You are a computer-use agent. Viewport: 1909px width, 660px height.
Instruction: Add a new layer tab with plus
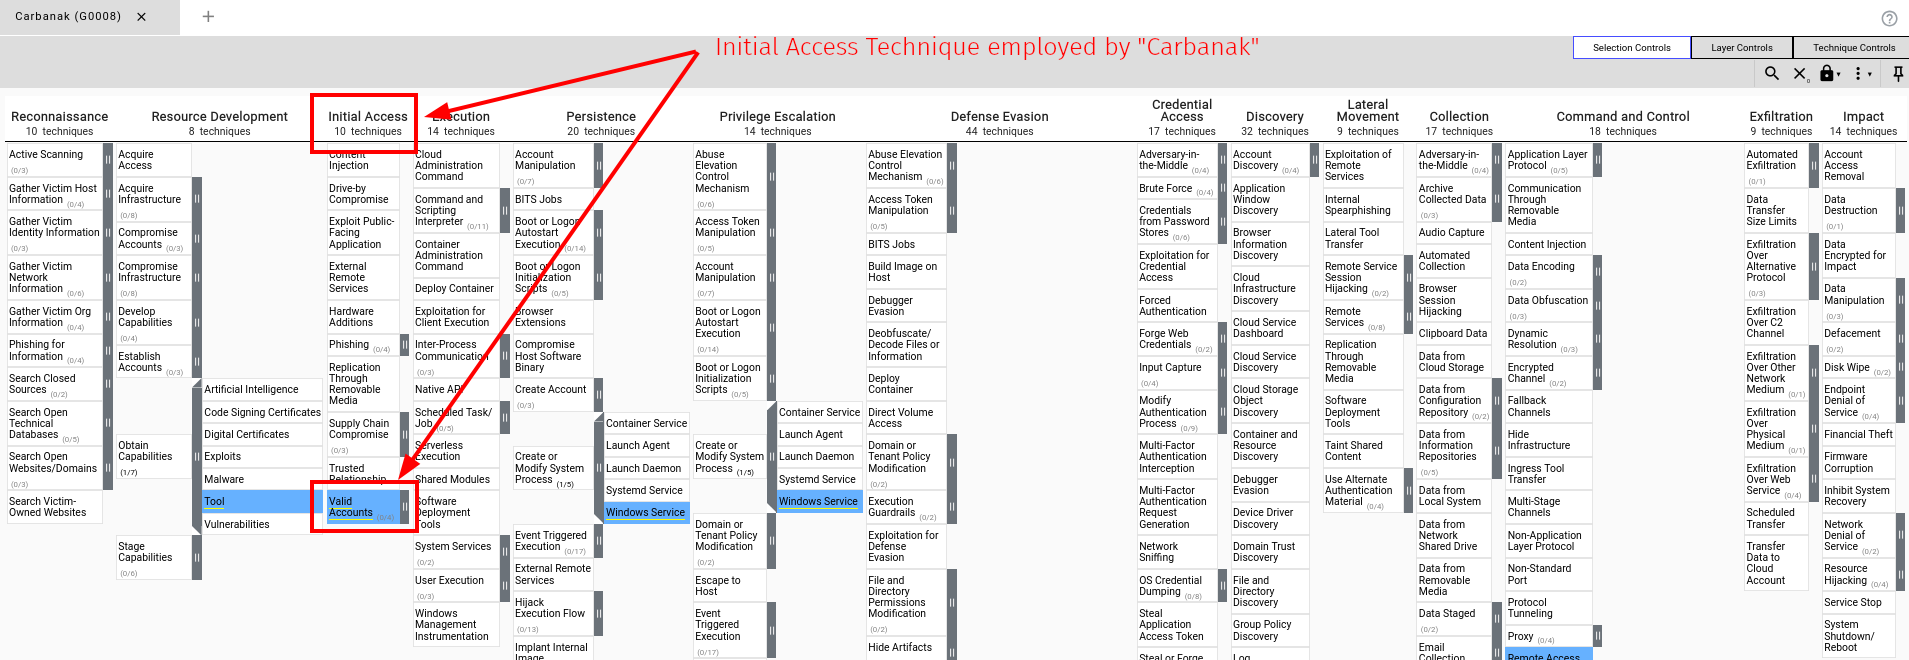[208, 16]
